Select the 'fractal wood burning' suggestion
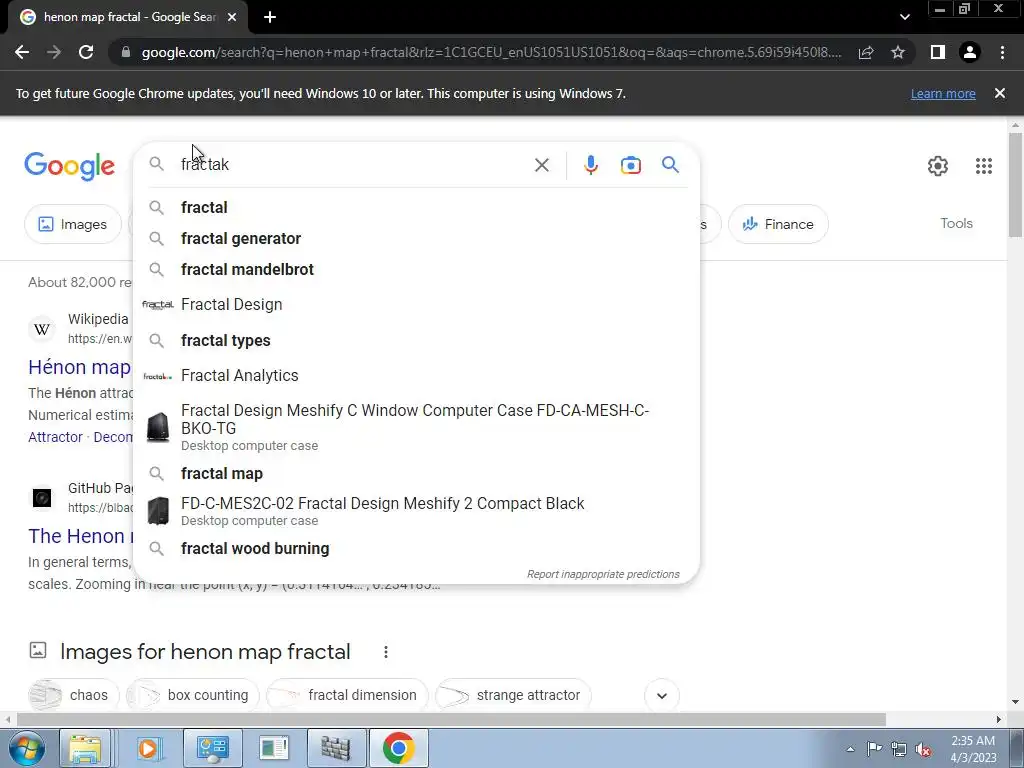Screen dimensions: 1024x768 tap(416, 549)
